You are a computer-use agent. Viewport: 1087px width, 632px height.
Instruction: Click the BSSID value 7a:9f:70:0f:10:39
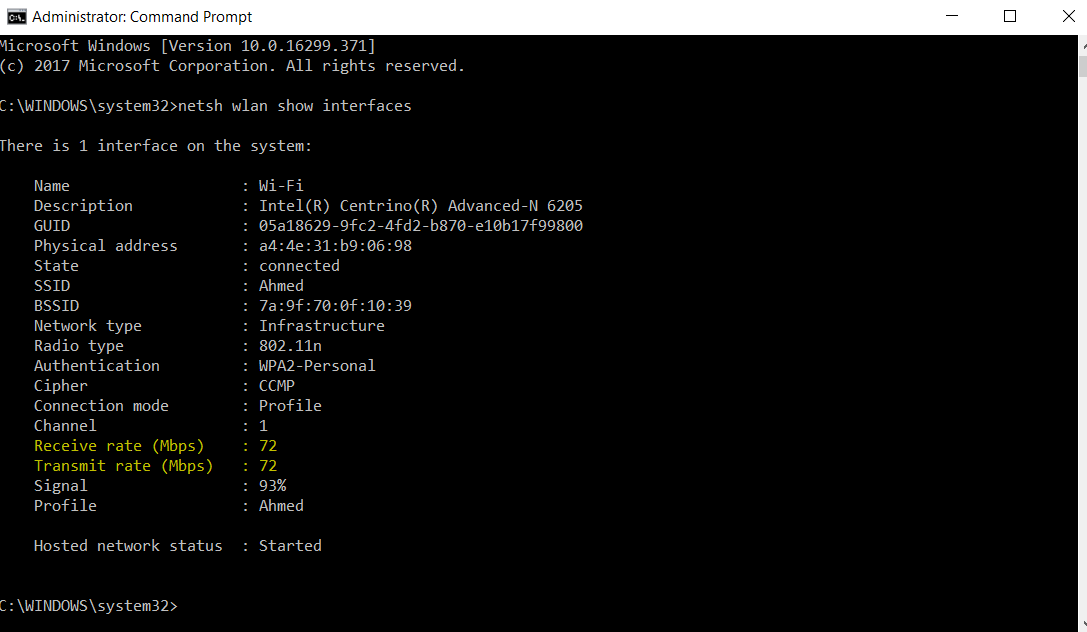(335, 306)
